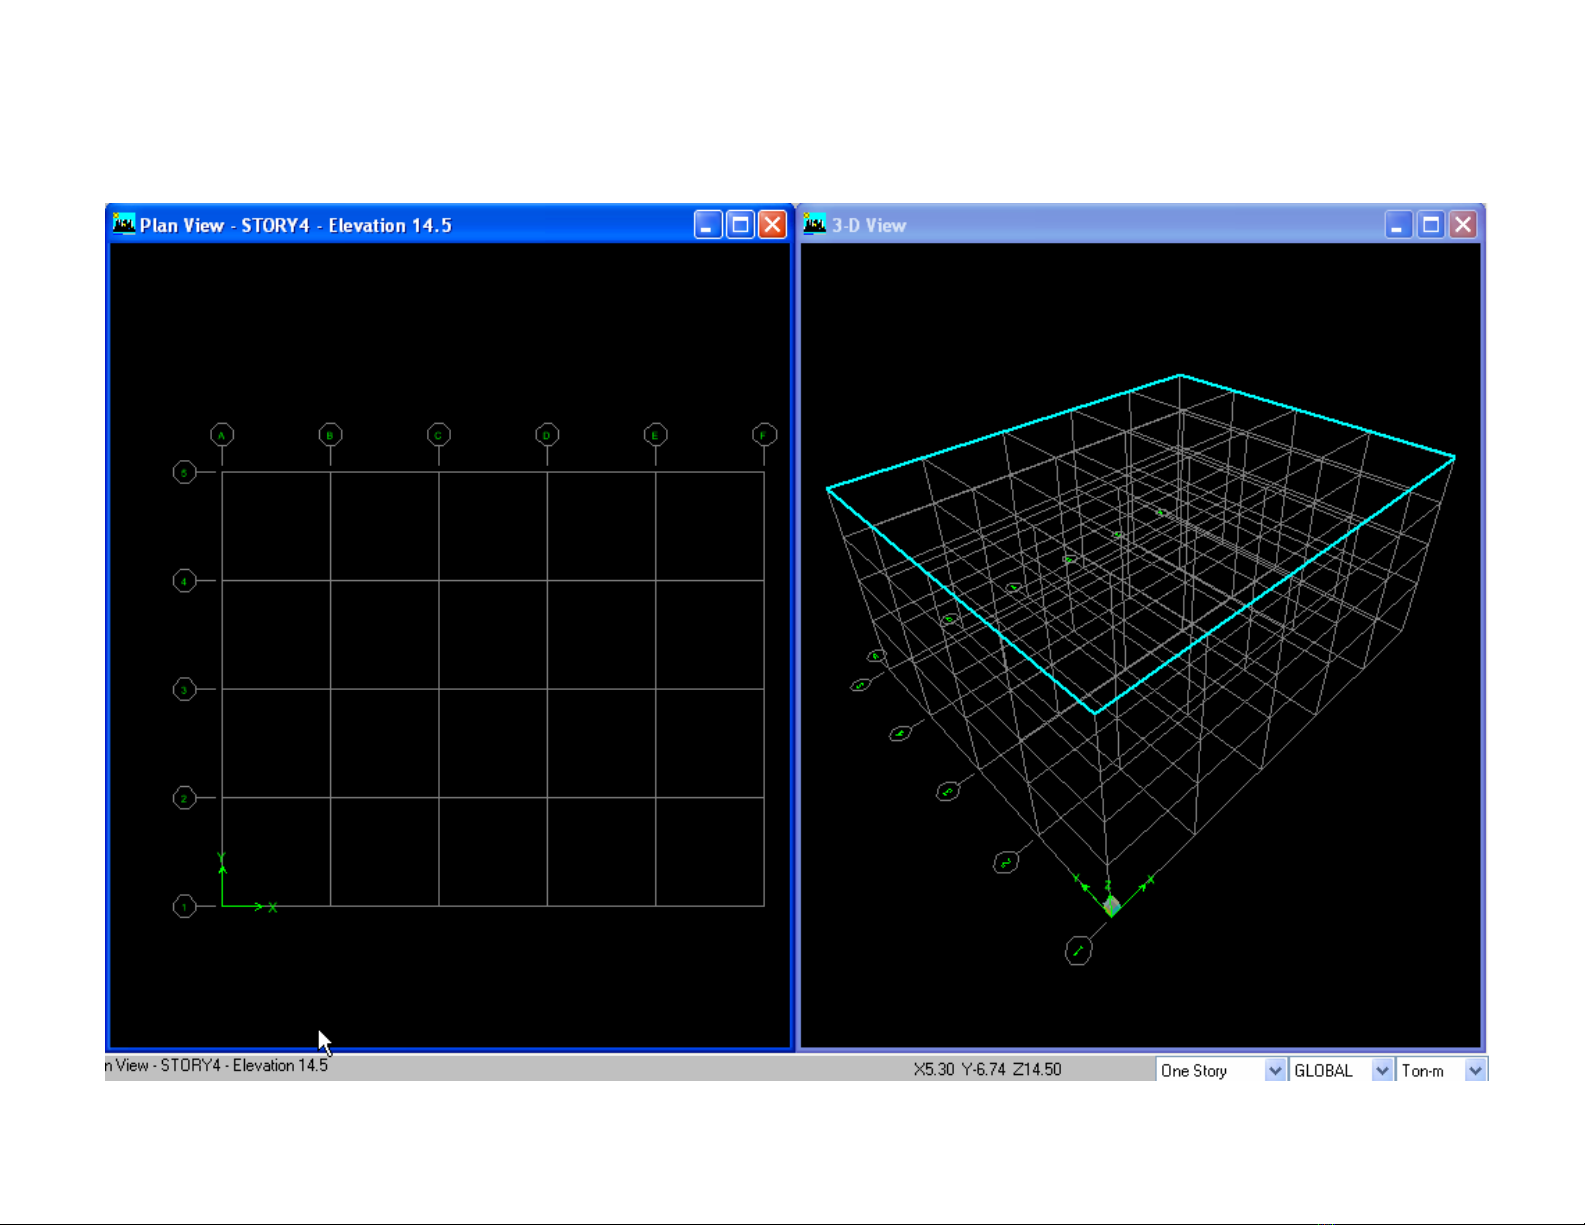Close the Plan View window
The image size is (1585, 1225).
[772, 225]
